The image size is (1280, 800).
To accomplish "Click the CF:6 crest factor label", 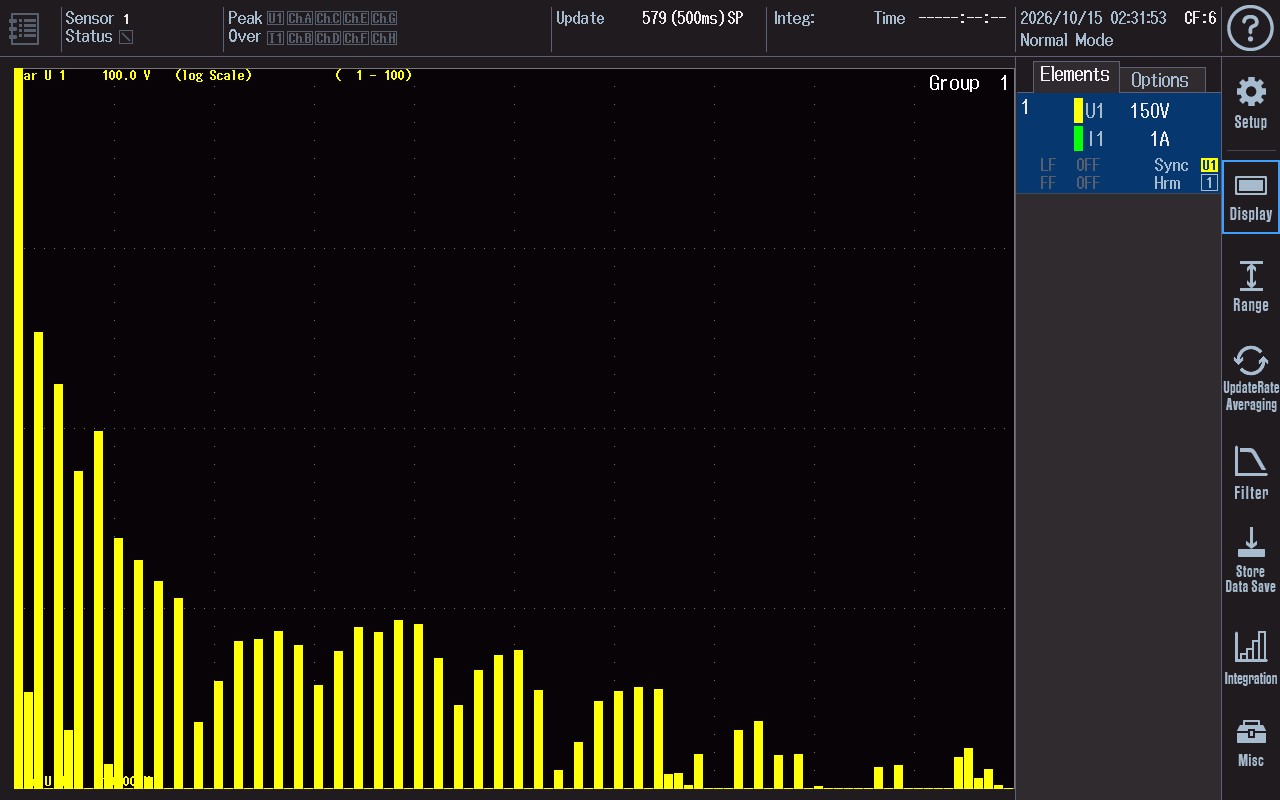I will 1200,18.
